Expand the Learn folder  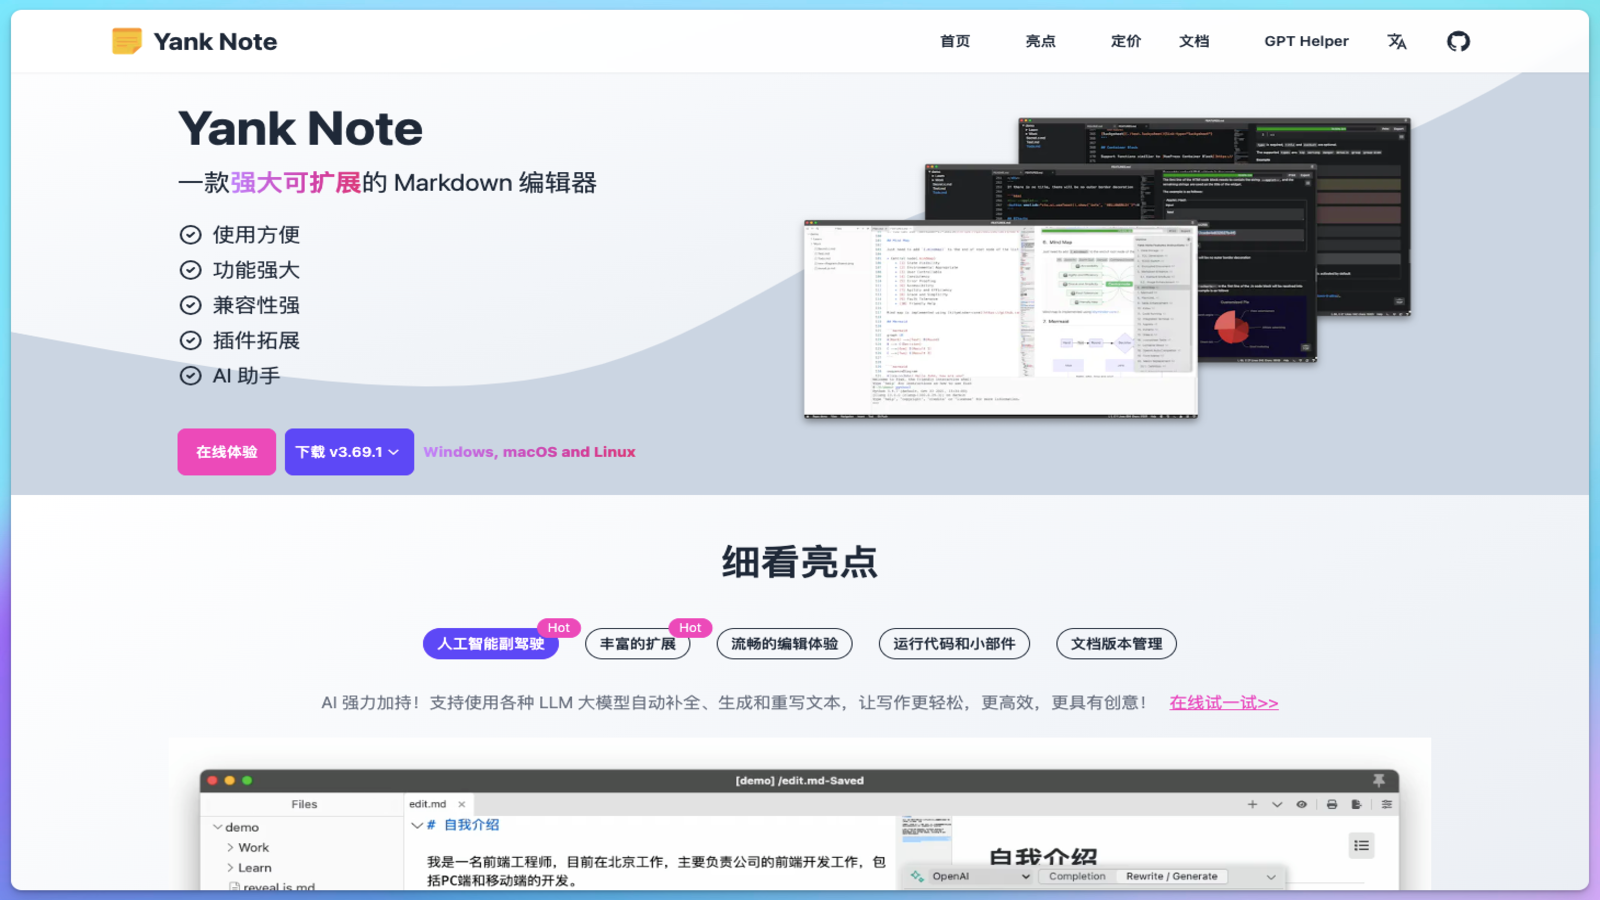pos(230,868)
